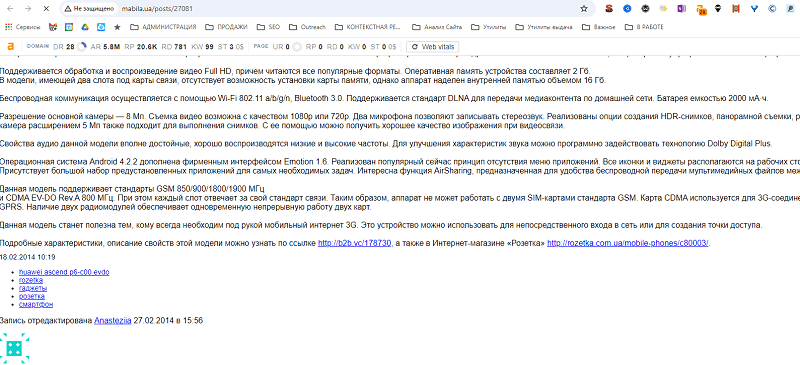Expand the SEO bookmarks folder

(268, 27)
